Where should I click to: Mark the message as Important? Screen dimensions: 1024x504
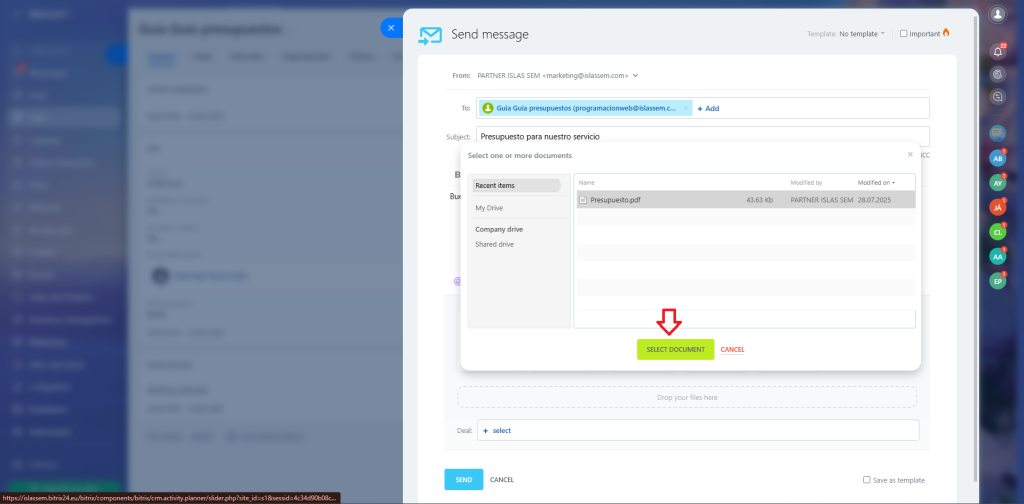904,34
